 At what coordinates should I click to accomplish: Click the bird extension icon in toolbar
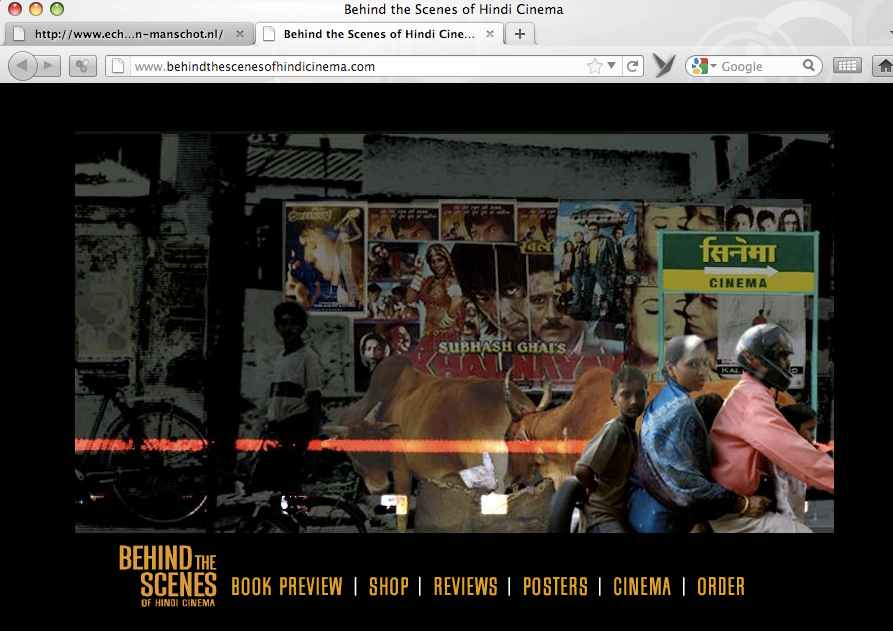point(664,65)
